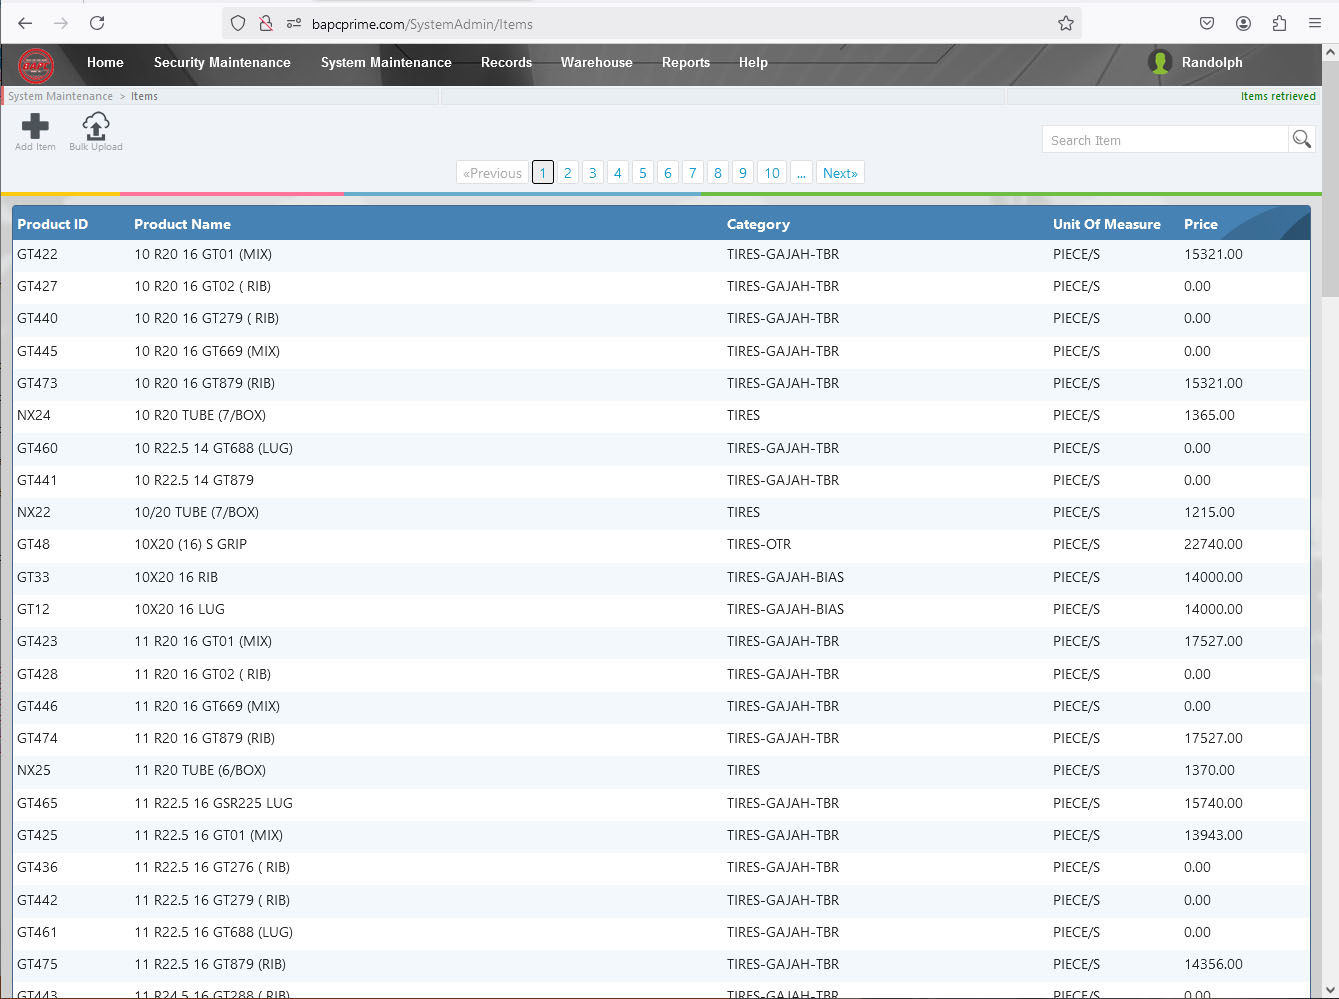This screenshot has width=1339, height=999.
Task: Click into the Search Item field
Action: [x=1165, y=140]
